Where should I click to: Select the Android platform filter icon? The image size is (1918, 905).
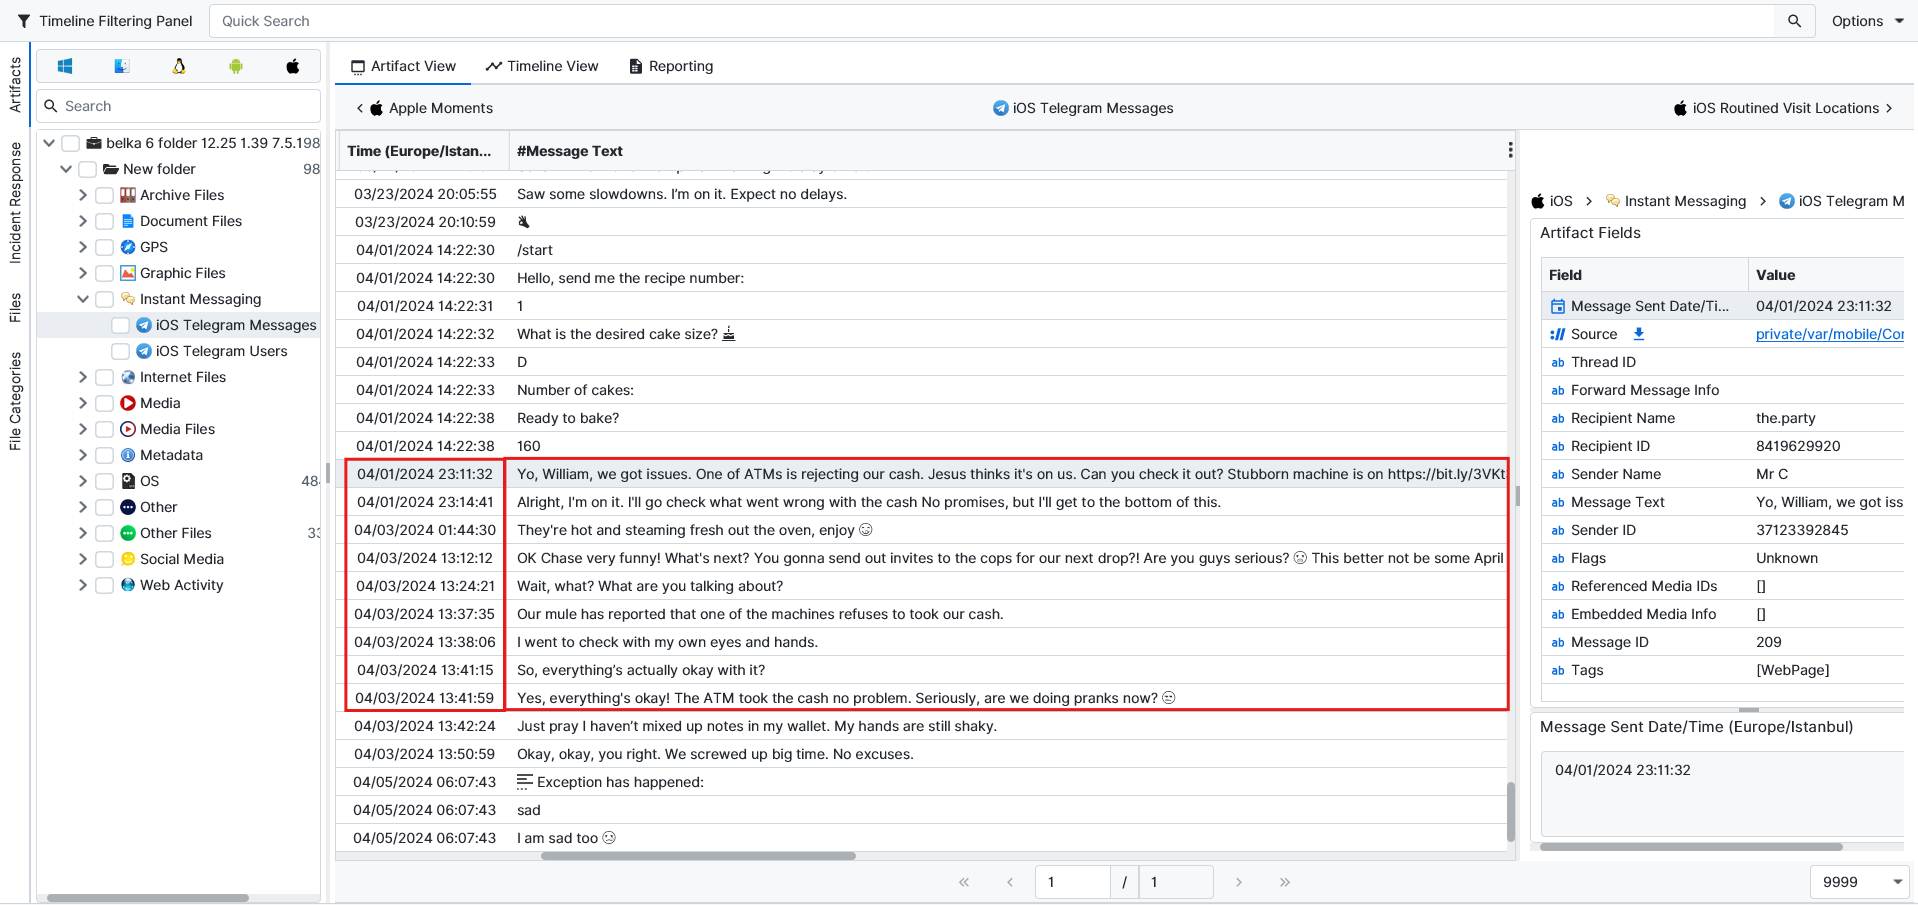(x=236, y=66)
